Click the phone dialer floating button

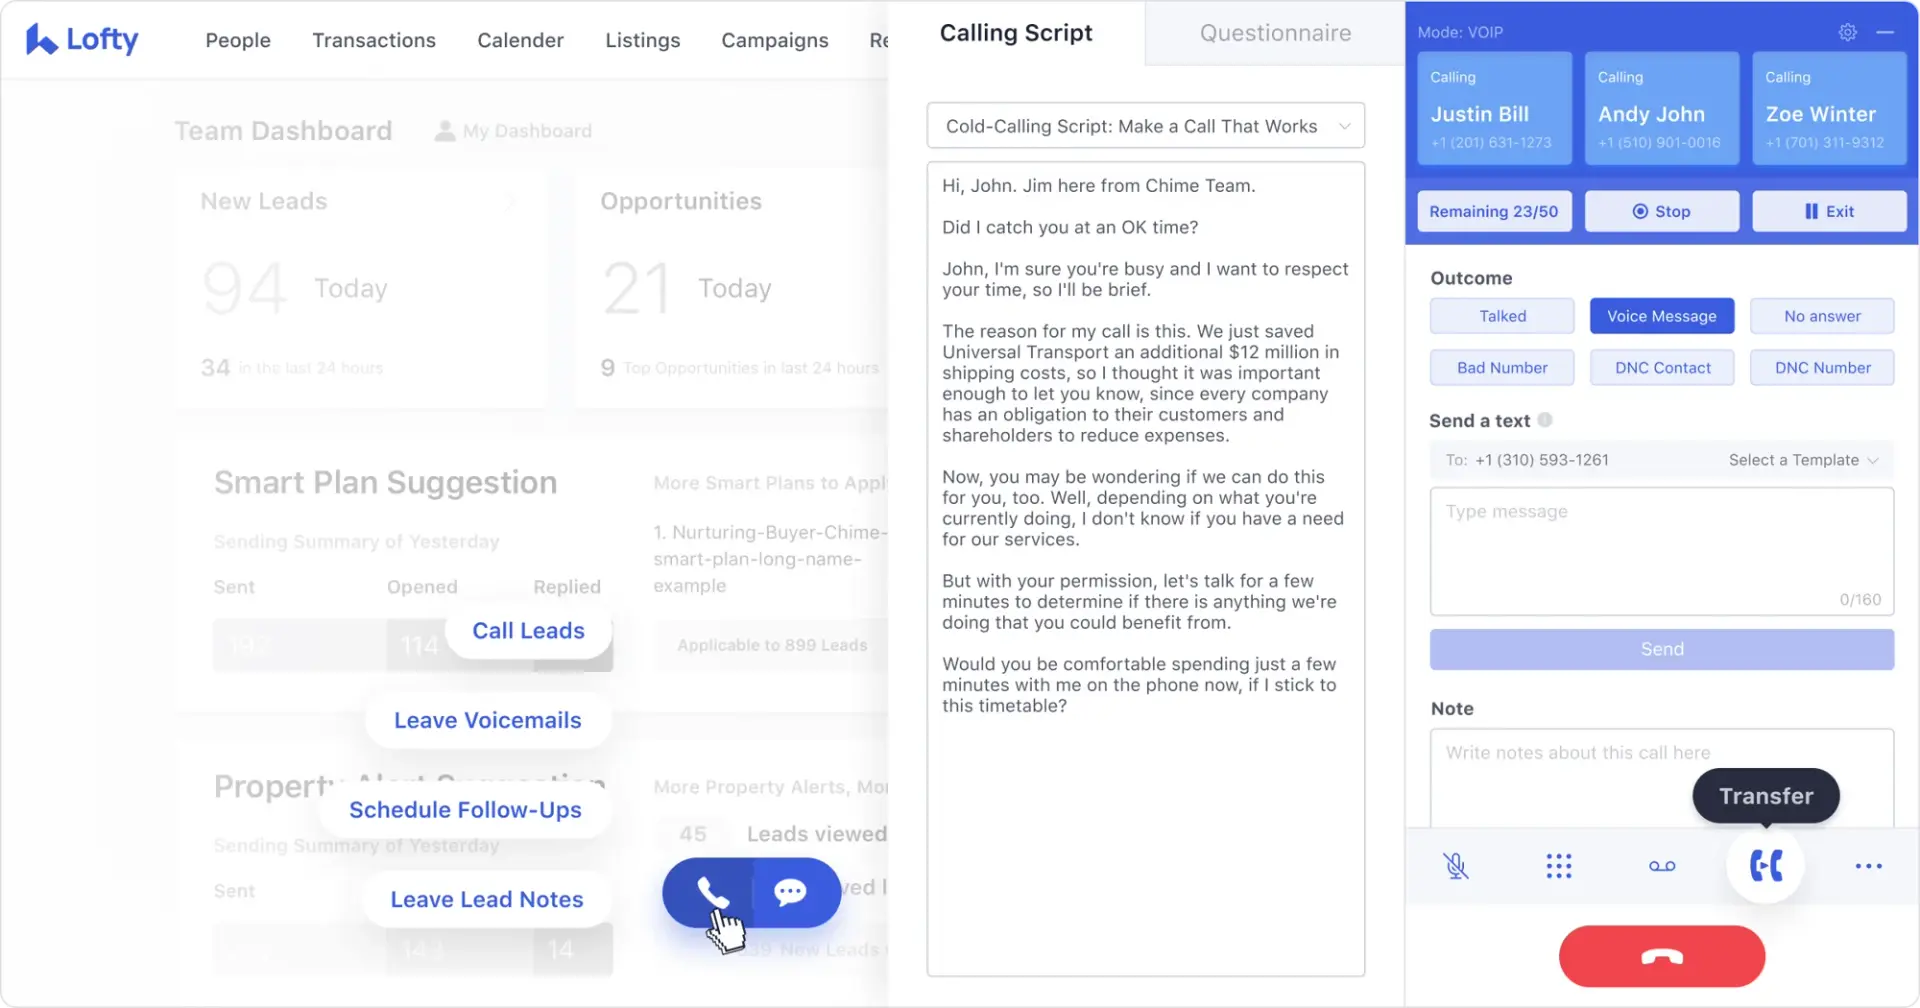tap(711, 892)
